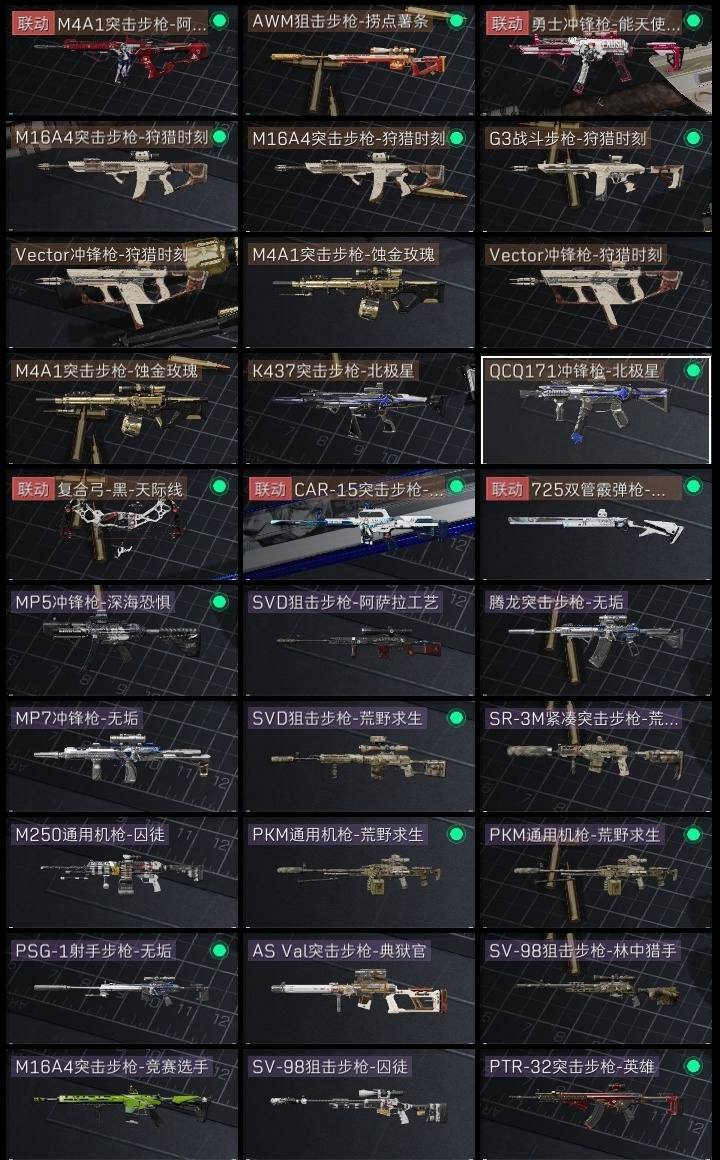Choose the M16A4突击步枪-竞赛选手 green skin

(x=122, y=1105)
